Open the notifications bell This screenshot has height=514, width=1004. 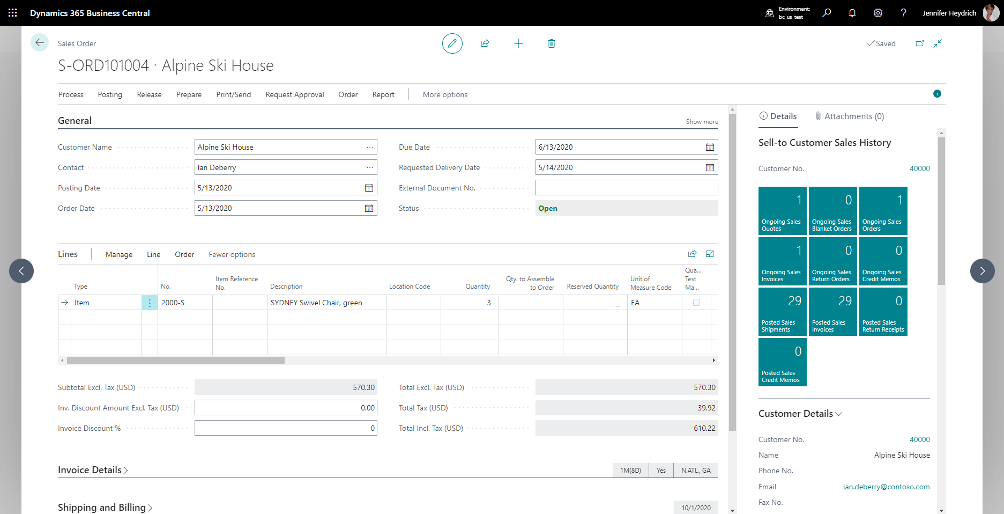point(852,13)
